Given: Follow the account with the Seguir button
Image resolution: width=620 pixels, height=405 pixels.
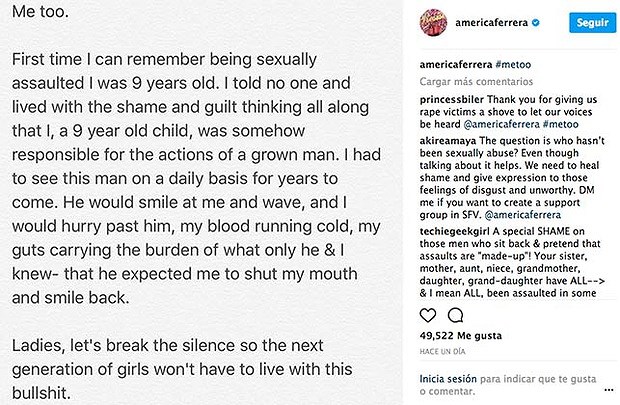Looking at the screenshot, I should coord(592,23).
